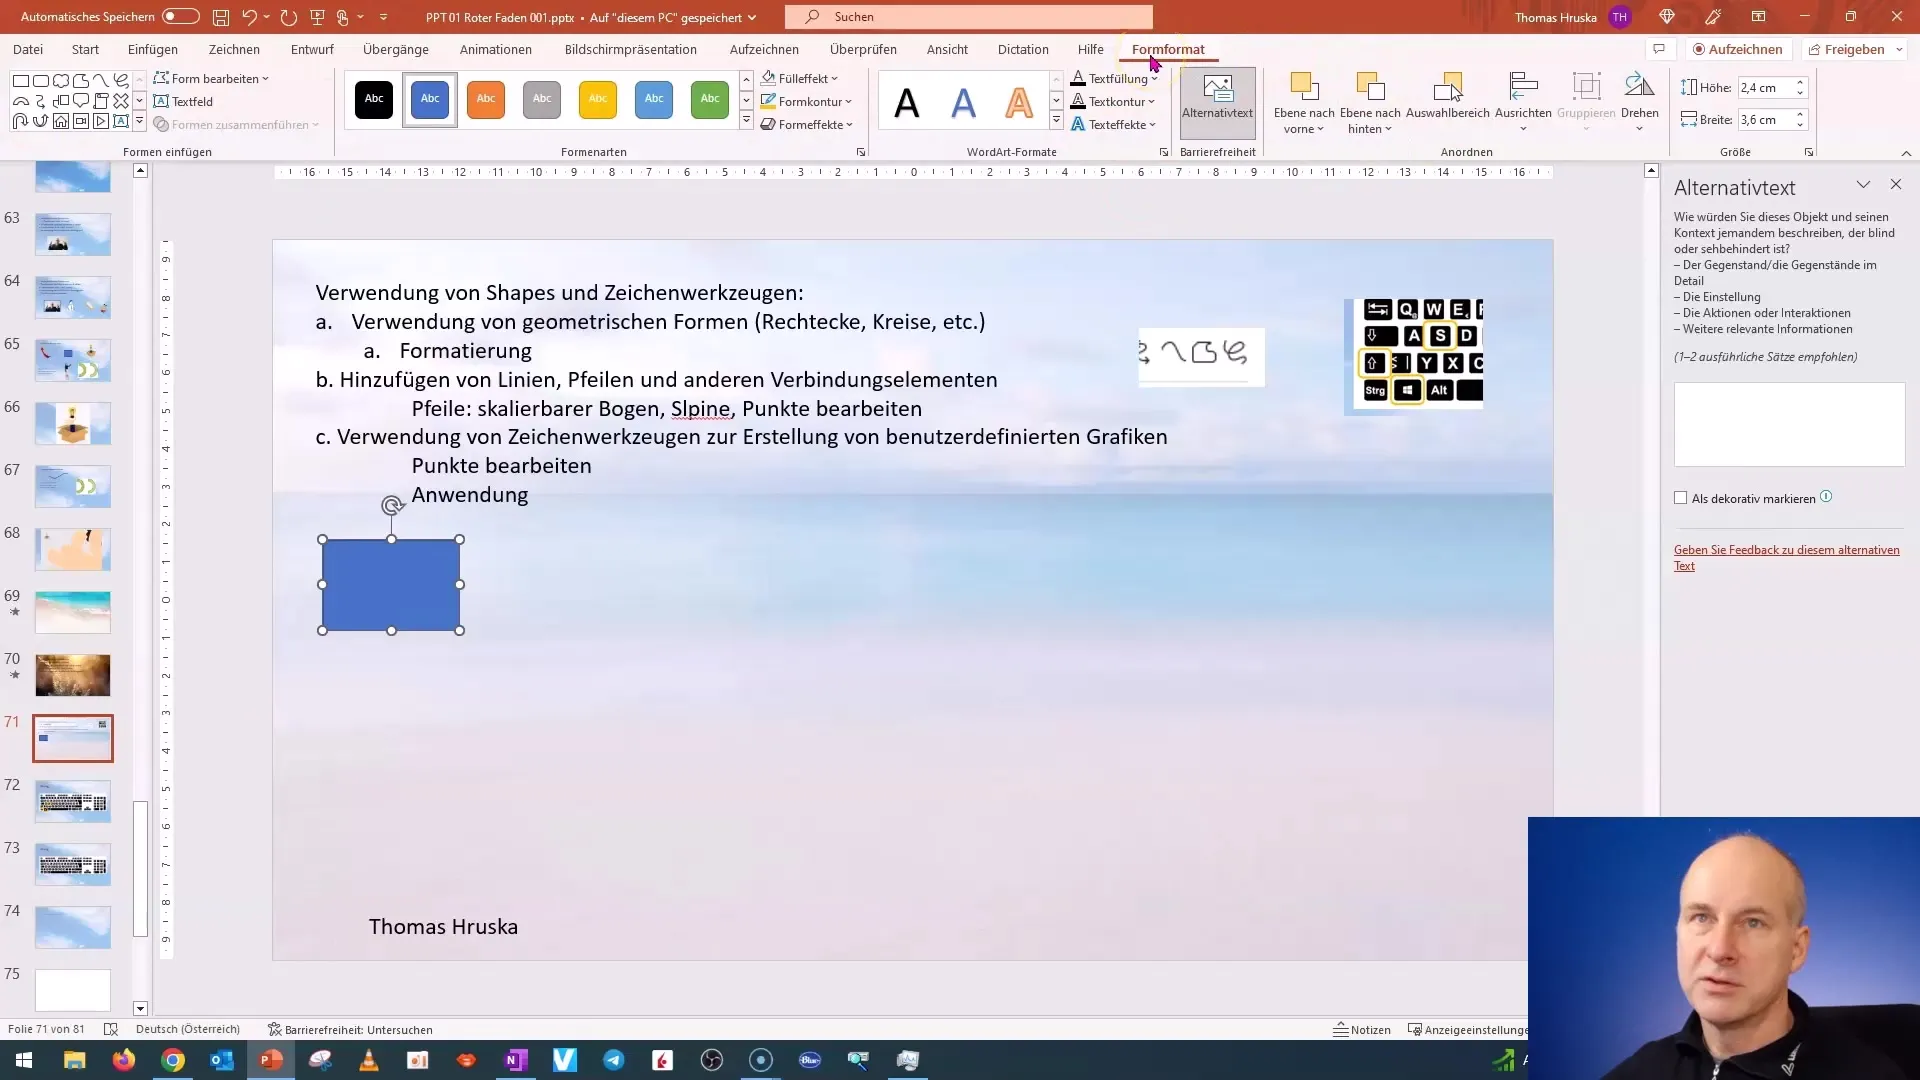The width and height of the screenshot is (1920, 1080).
Task: Switch to the Übergänge tab
Action: pos(396,49)
